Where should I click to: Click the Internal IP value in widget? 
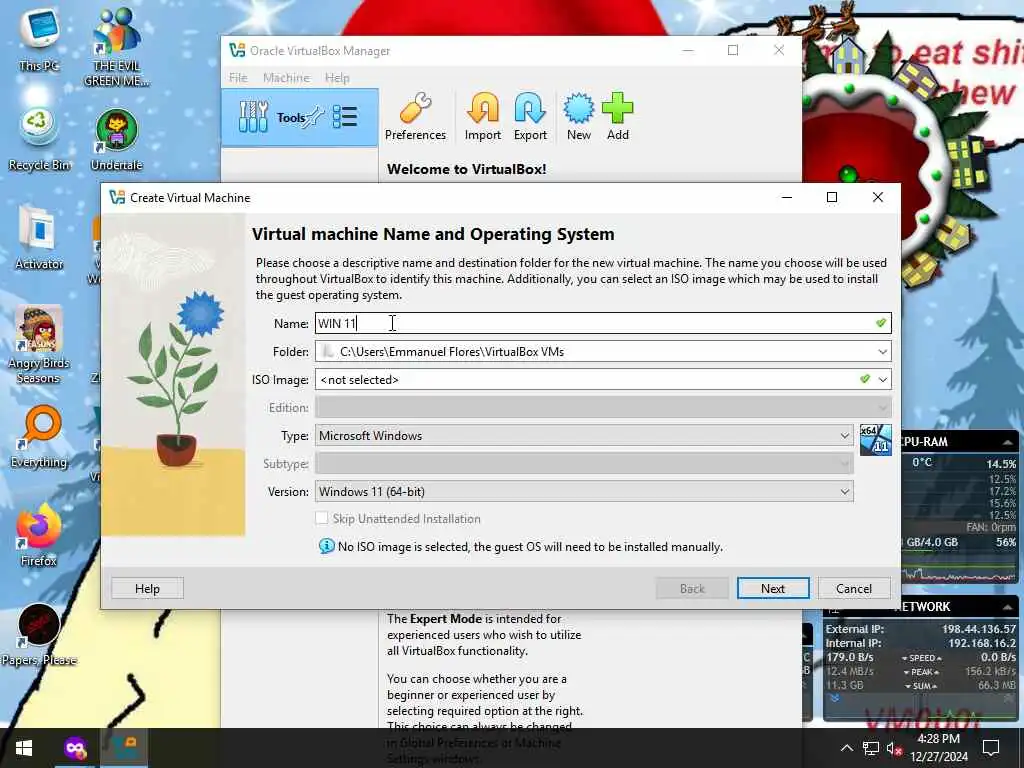pyautogui.click(x=982, y=643)
